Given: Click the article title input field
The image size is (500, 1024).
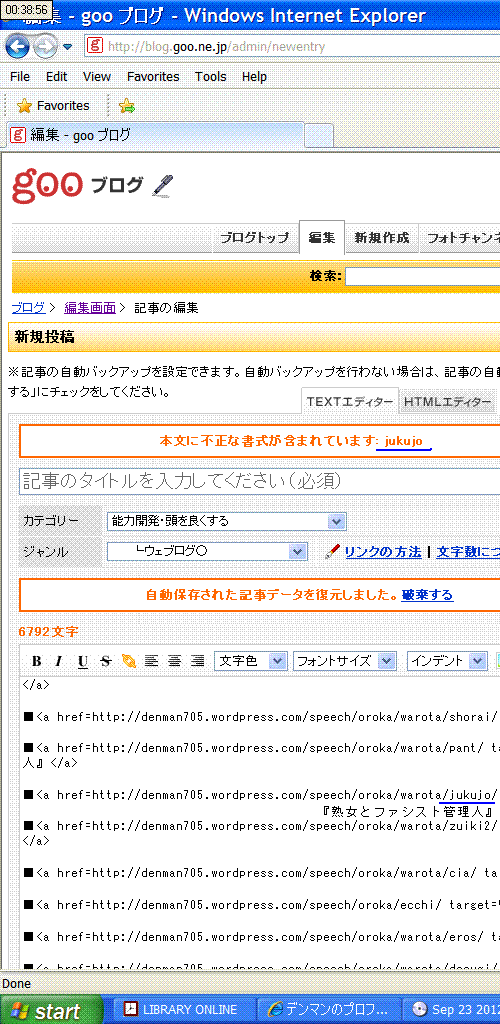Looking at the screenshot, I should pos(260,481).
